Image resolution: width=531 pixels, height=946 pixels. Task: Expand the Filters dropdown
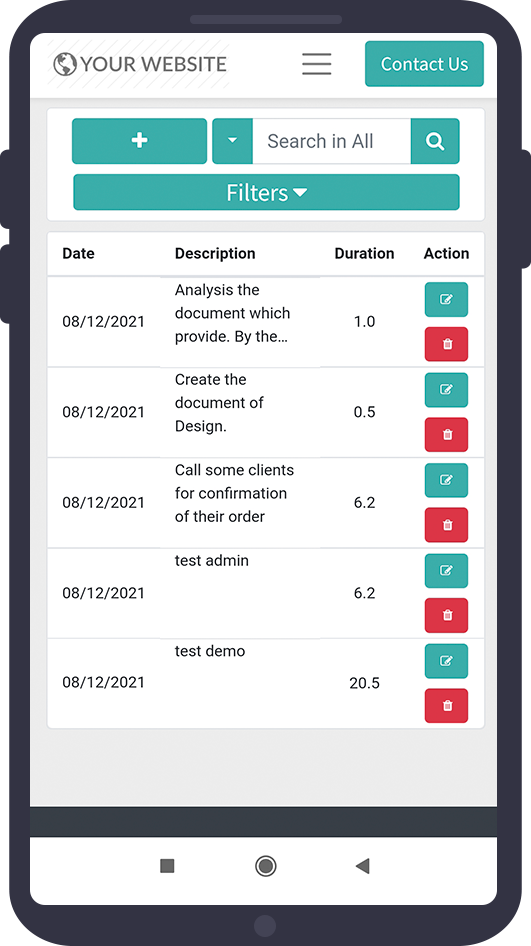pos(266,192)
